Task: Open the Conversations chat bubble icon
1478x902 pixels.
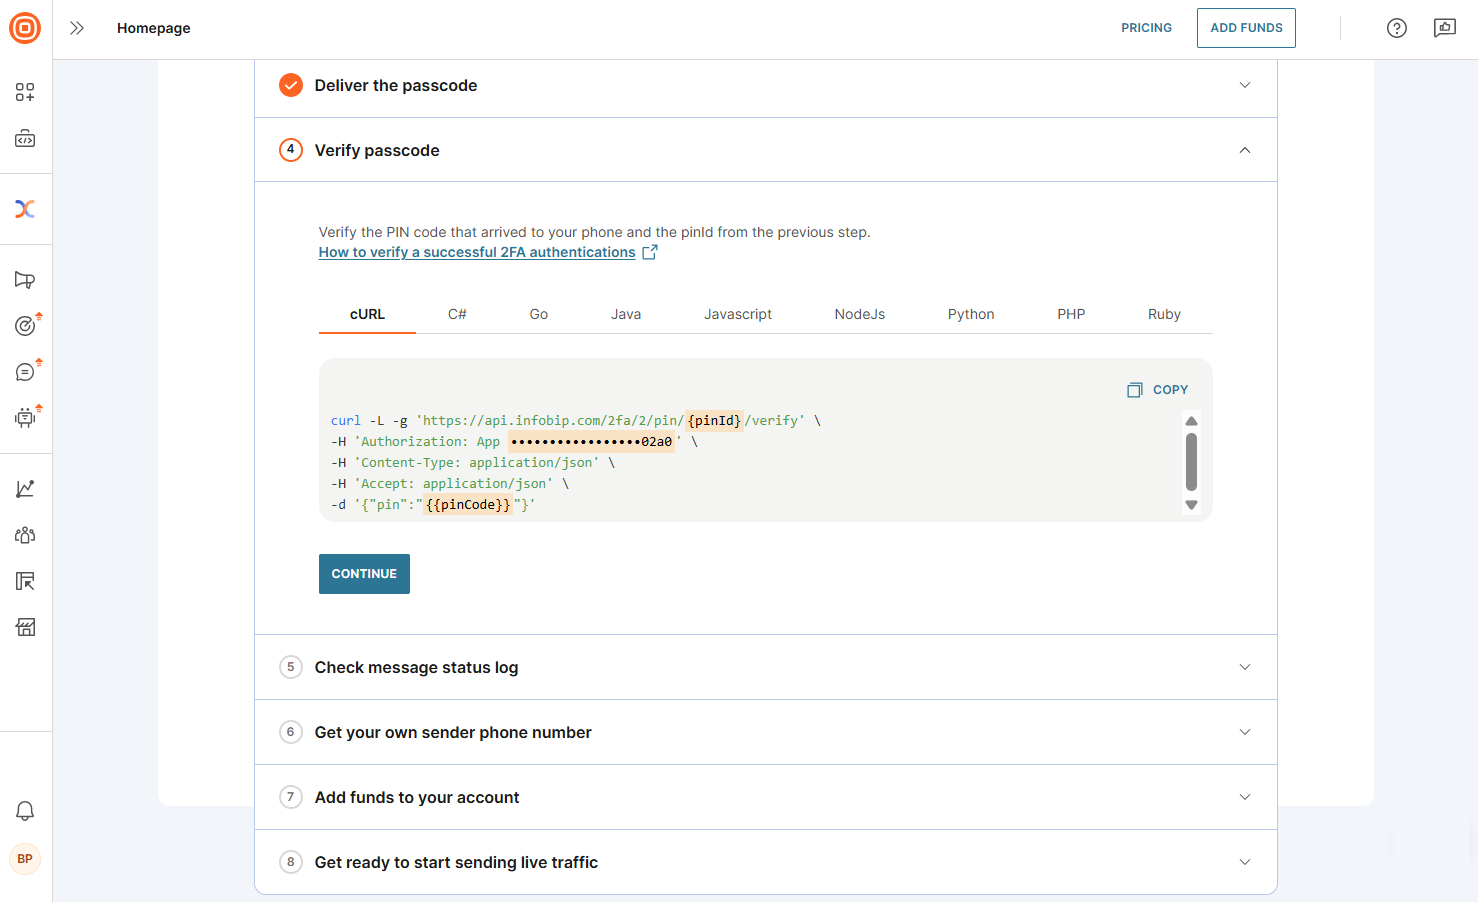Action: click(25, 372)
